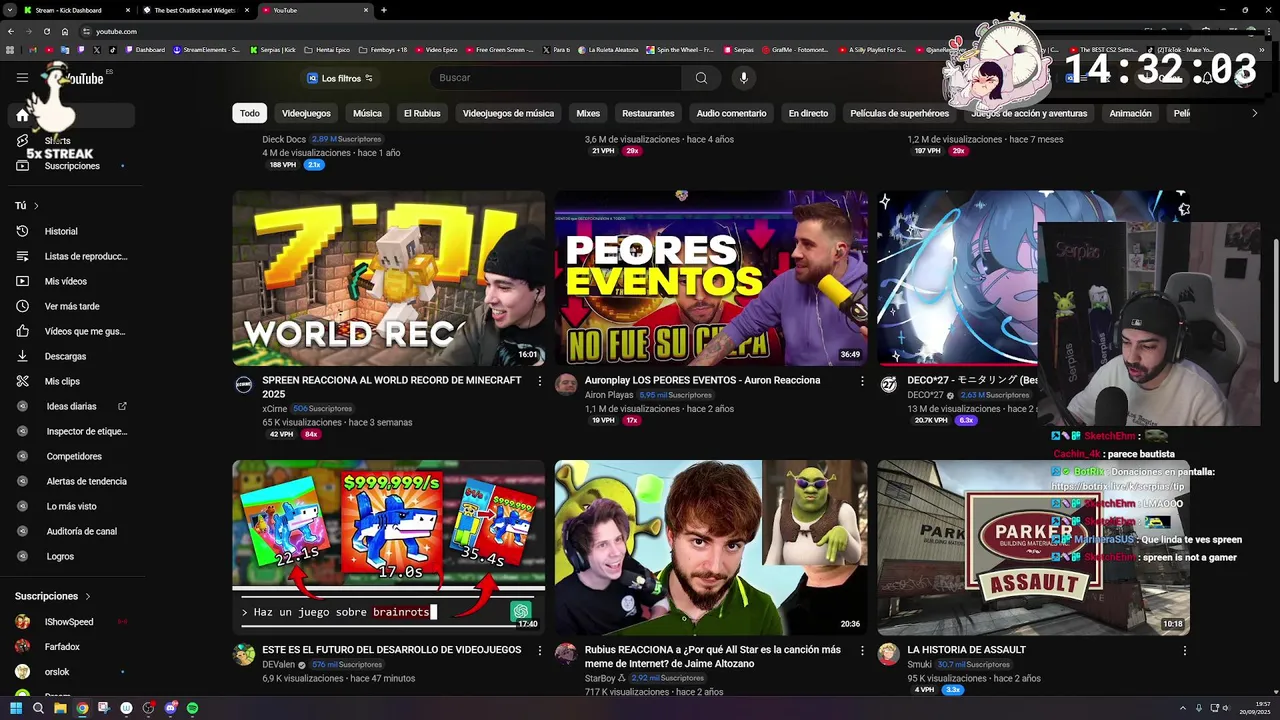This screenshot has height=720, width=1280.
Task: Show more category chips with right arrow
Action: click(1255, 113)
